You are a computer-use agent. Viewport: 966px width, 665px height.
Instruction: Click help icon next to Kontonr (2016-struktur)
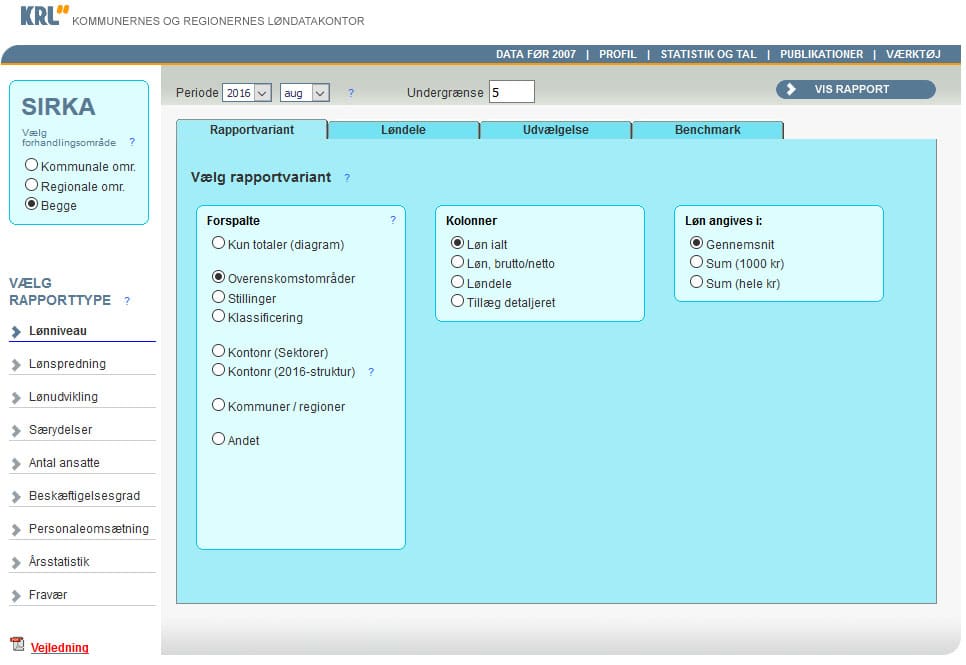point(371,372)
